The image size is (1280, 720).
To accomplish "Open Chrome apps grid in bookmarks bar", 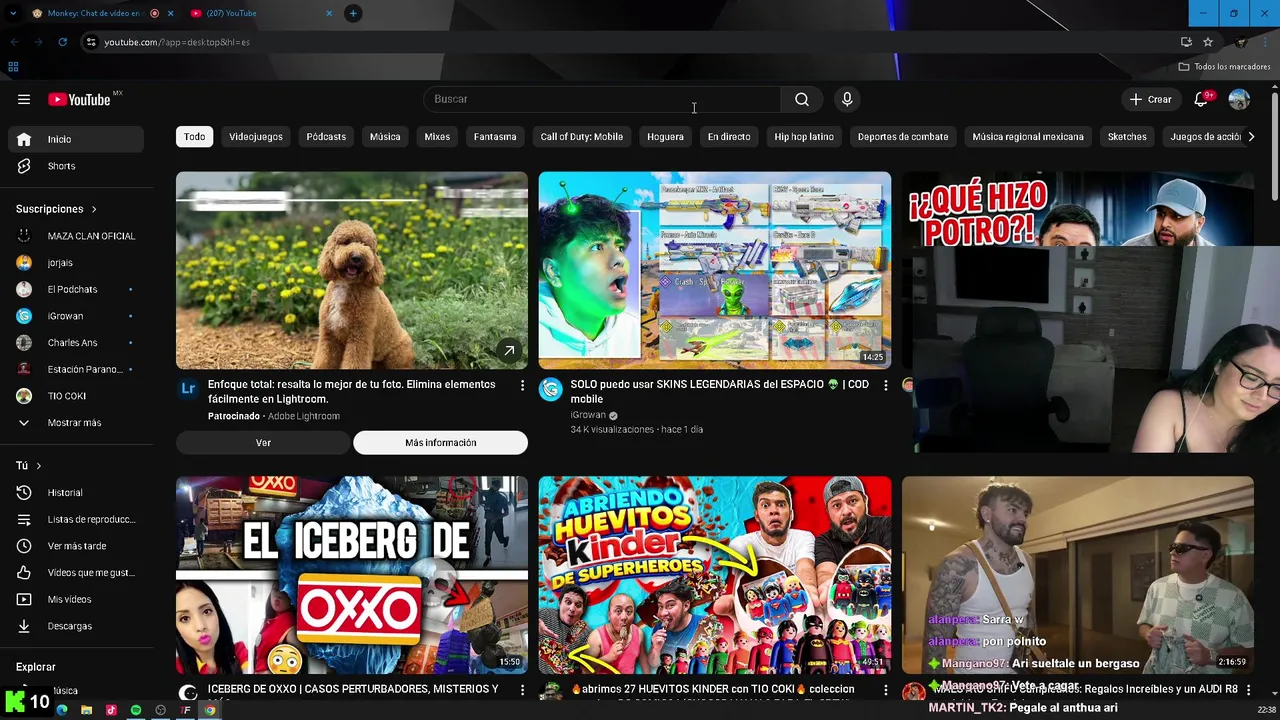I will 13,67.
